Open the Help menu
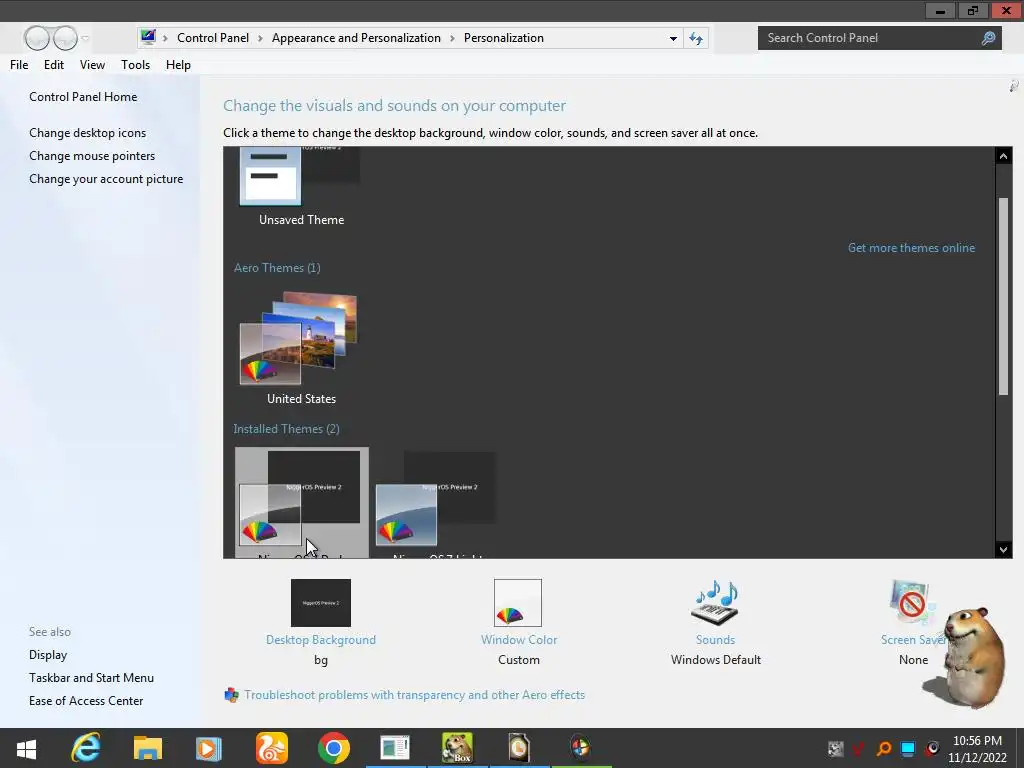This screenshot has width=1024, height=768. 178,65
